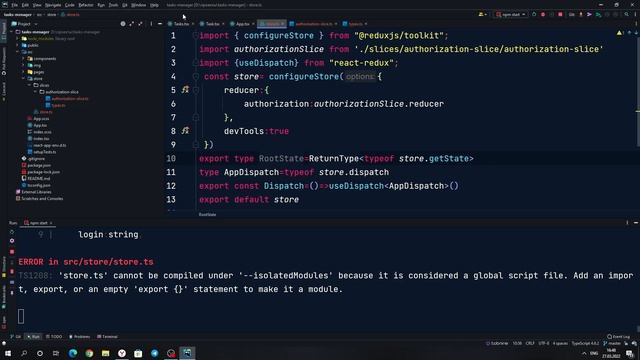Click ERROR in src/store/store.ts line
The image size is (640, 360).
point(86,262)
